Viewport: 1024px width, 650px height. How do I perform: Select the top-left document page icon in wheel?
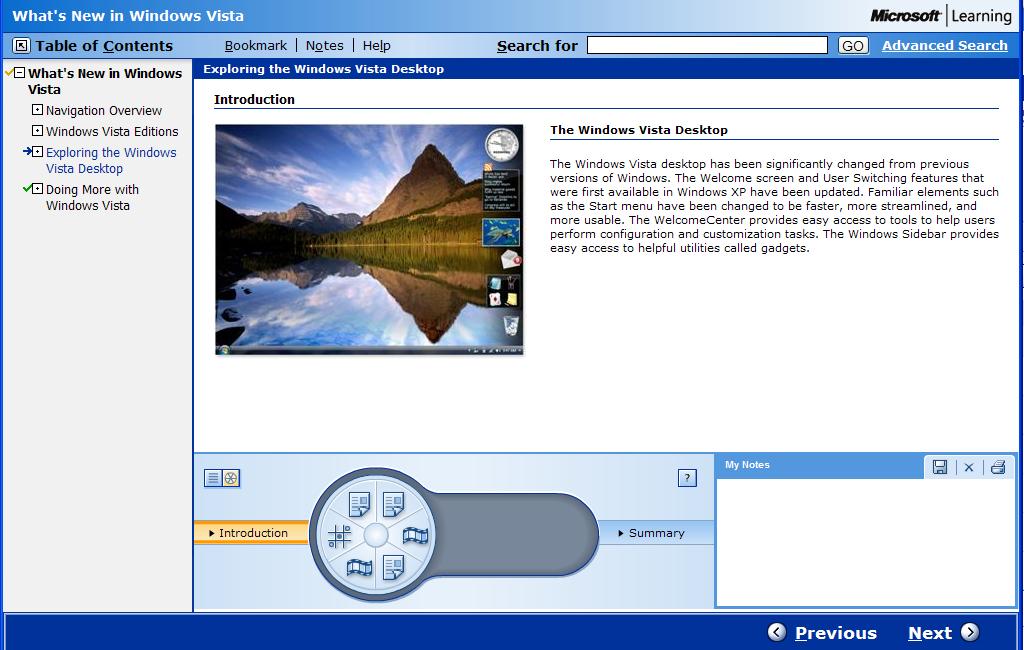pos(359,504)
